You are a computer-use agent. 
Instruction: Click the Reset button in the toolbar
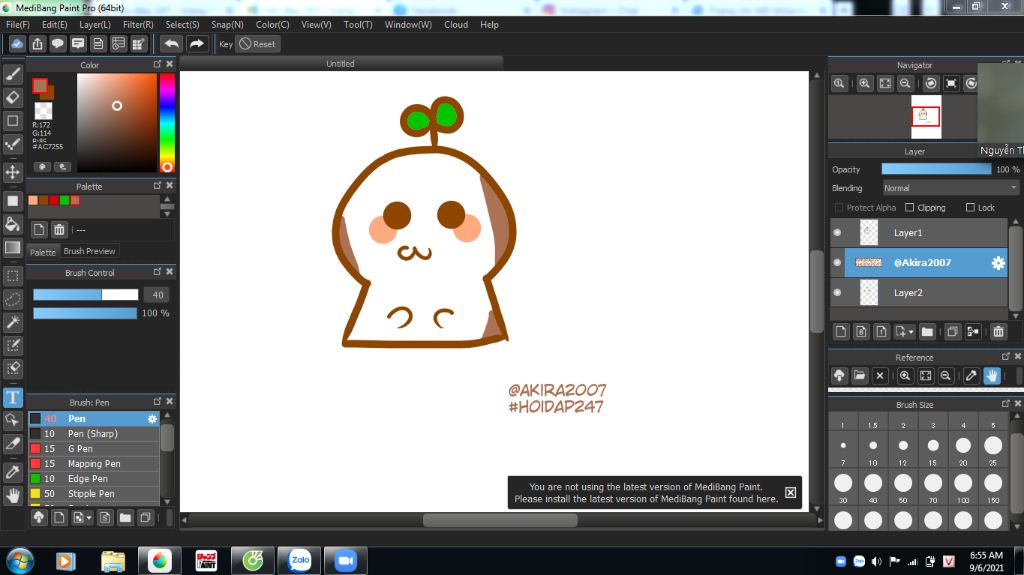coord(257,44)
